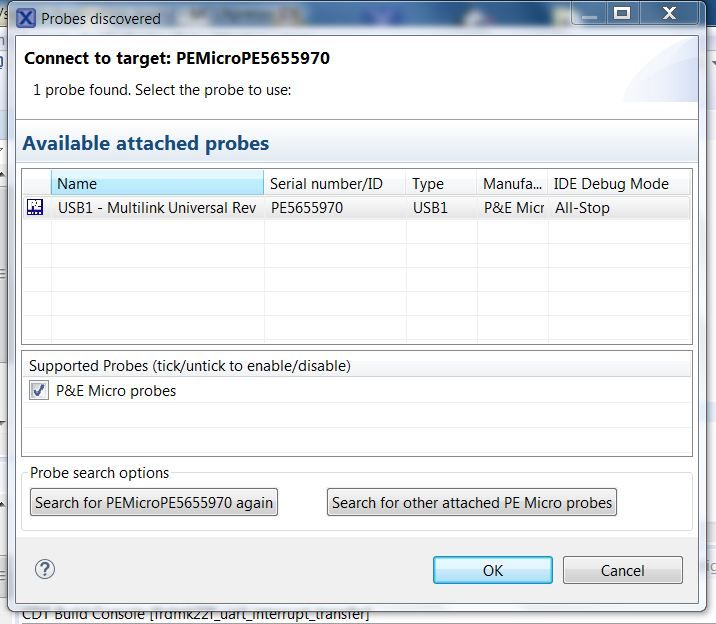This screenshot has height=624, width=716.
Task: Search for other attached PE Micro probes
Action: point(472,502)
